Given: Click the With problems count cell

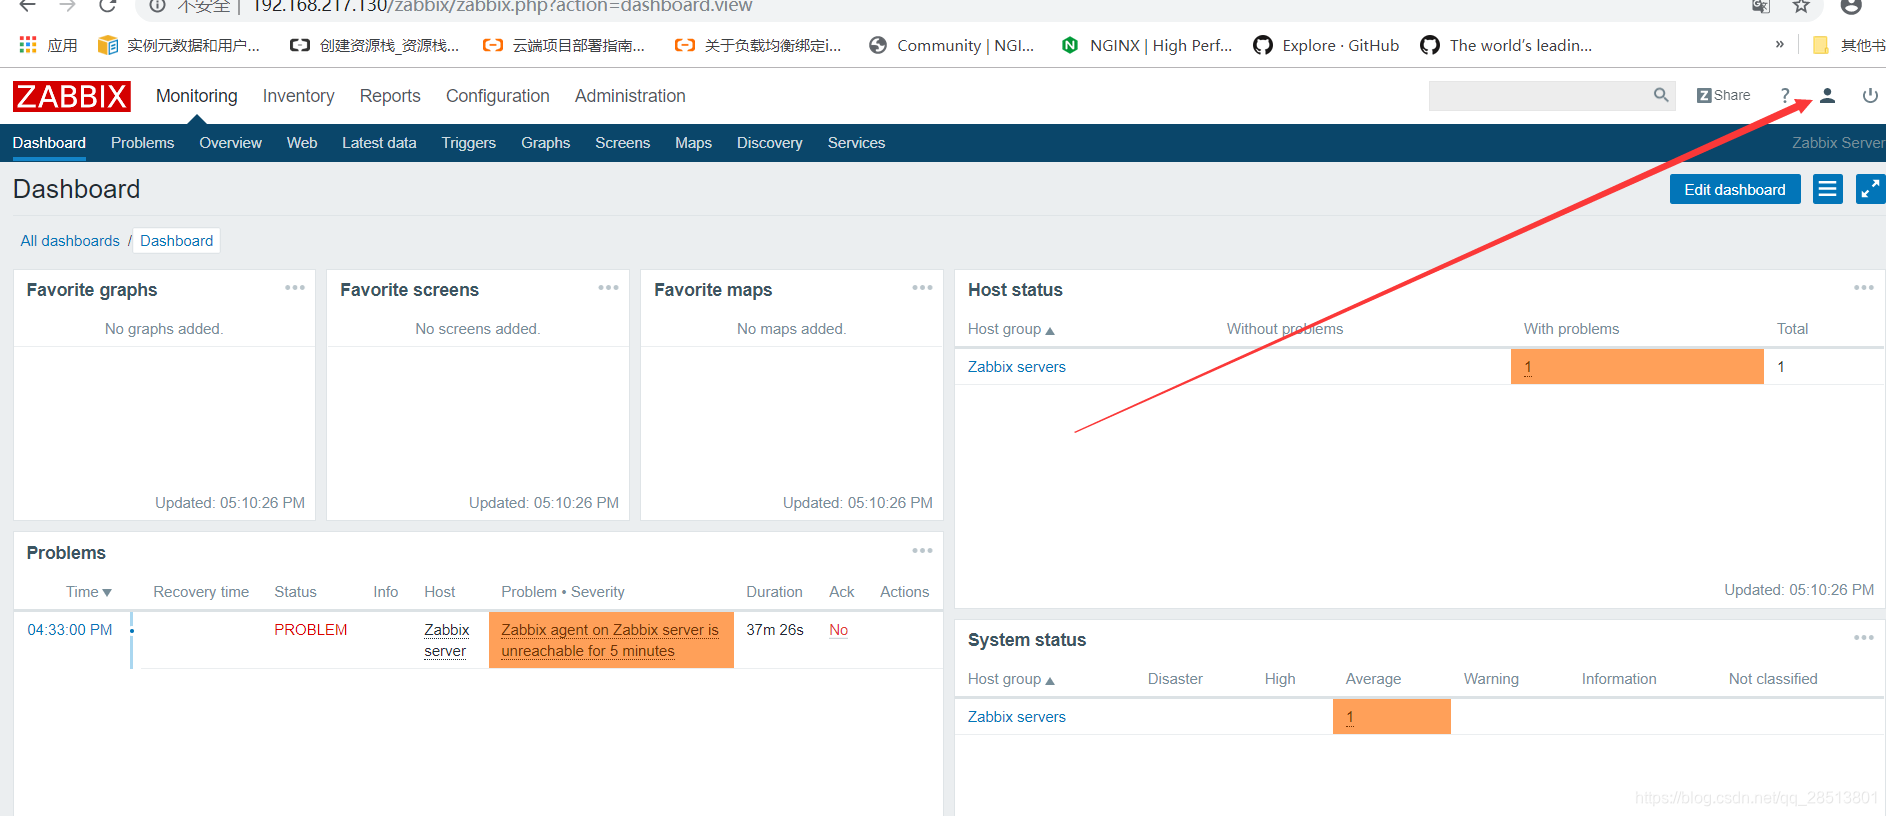Looking at the screenshot, I should [1637, 367].
